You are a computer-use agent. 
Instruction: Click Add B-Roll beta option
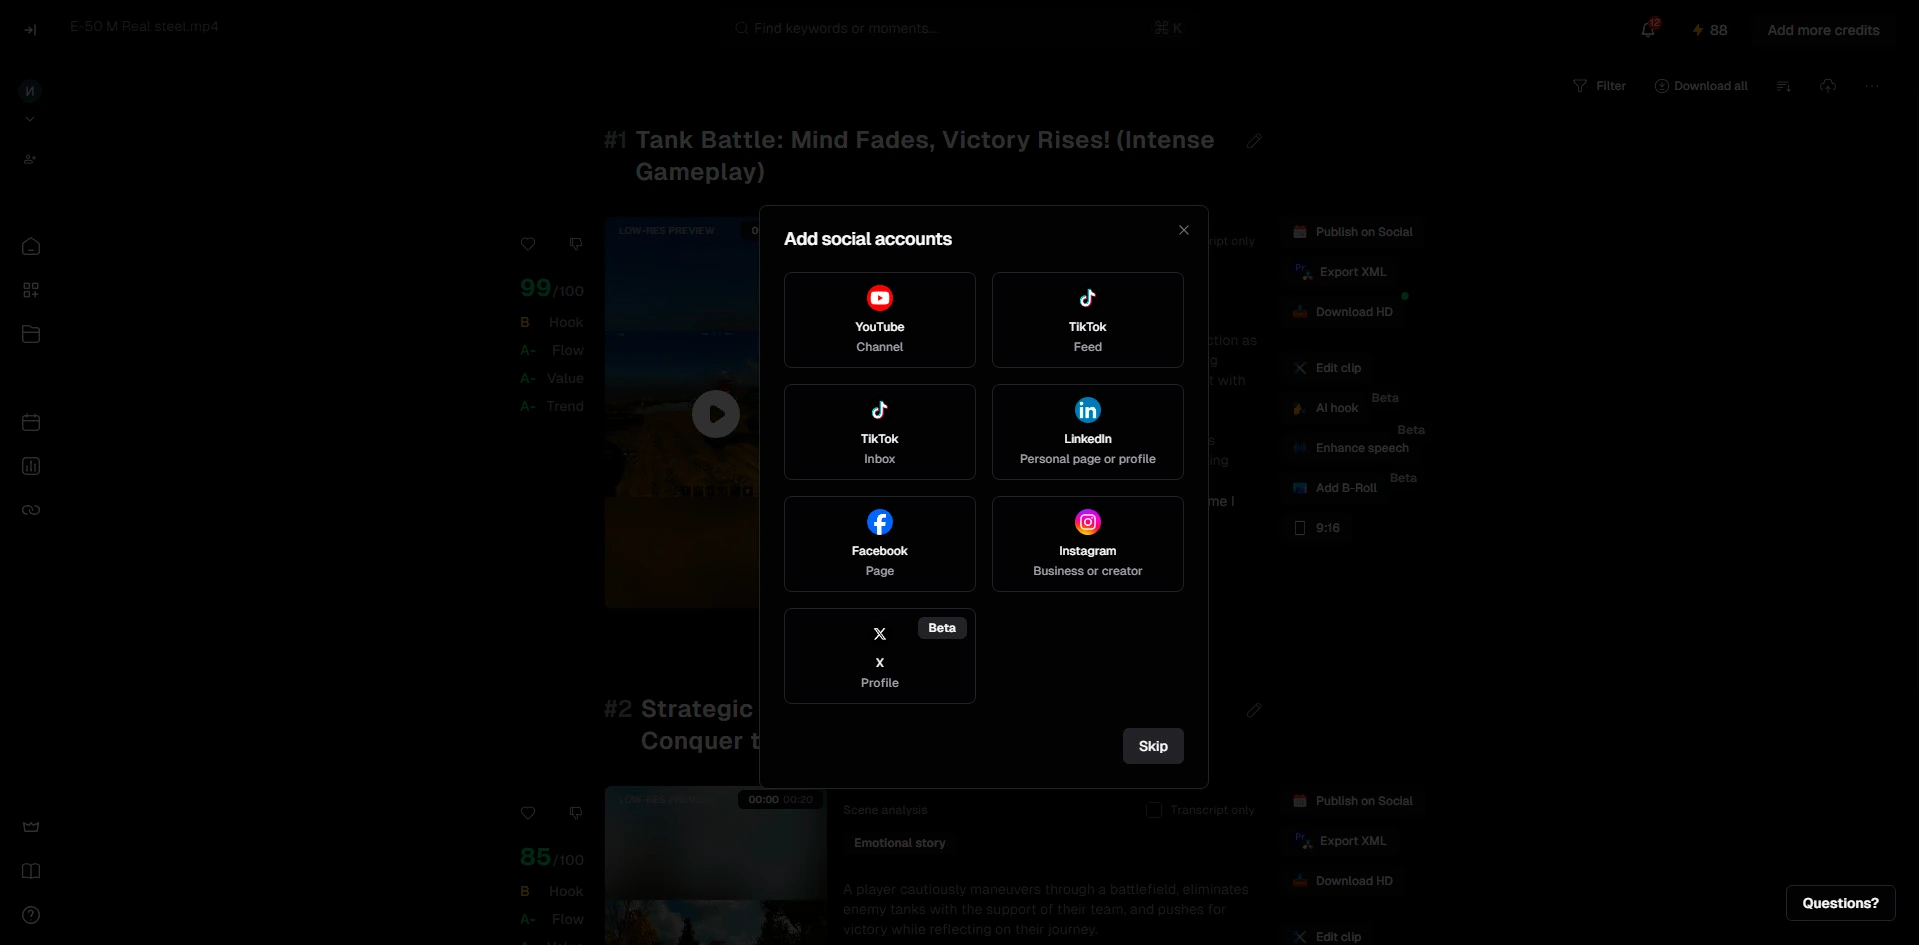[x=1335, y=488]
